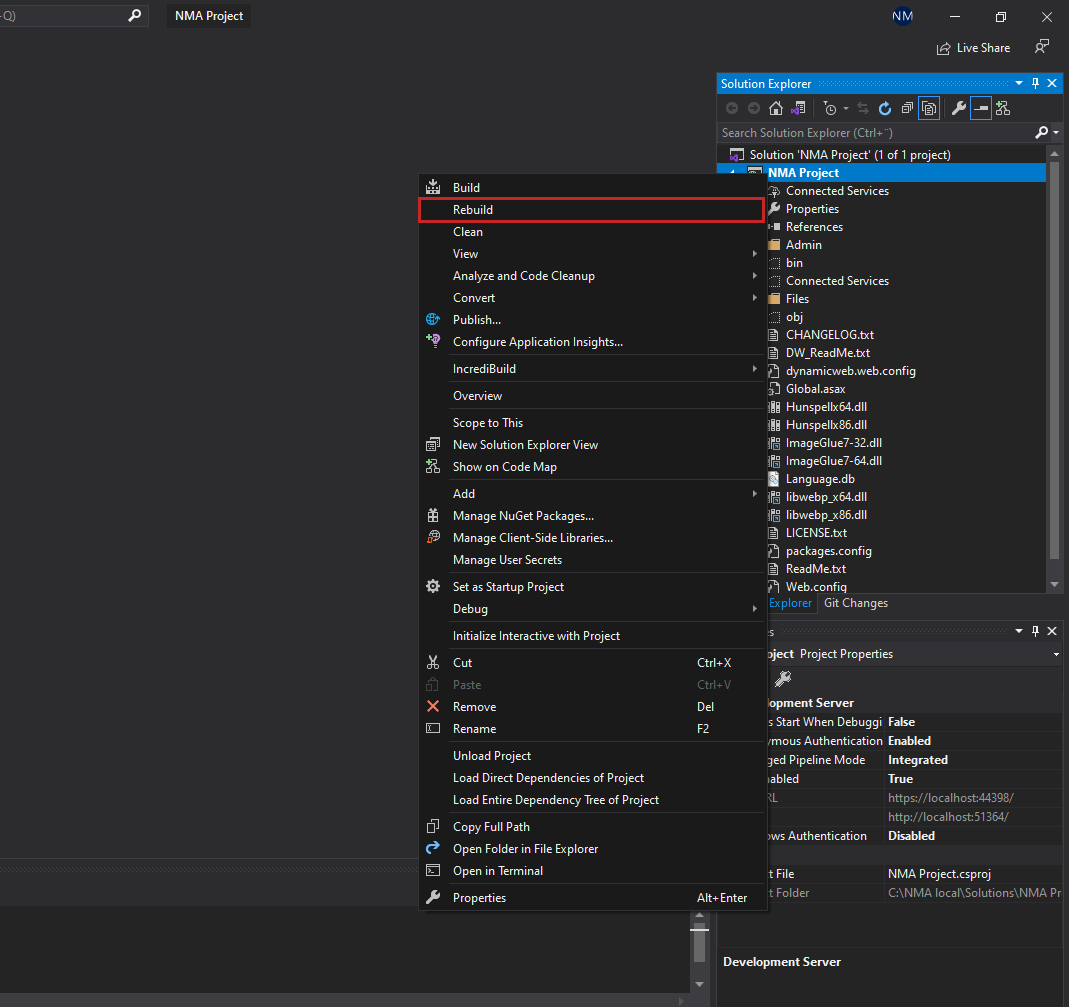Click the Sync/Refresh icon in Solution Explorer
Image resolution: width=1069 pixels, height=1007 pixels.
[x=885, y=108]
